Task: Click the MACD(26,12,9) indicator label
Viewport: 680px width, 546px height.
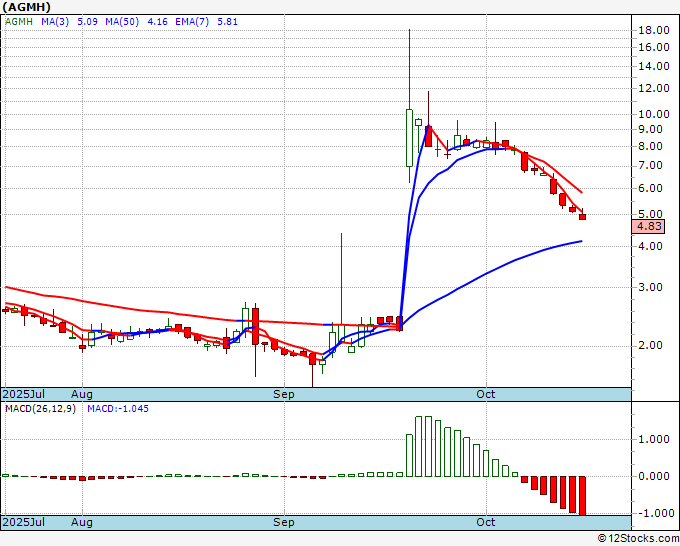Action: pos(40,409)
